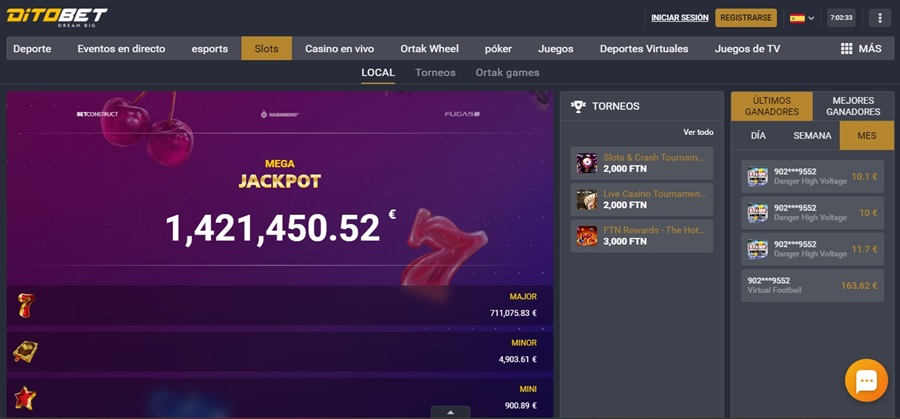The width and height of the screenshot is (900, 419).
Task: Expand the collapsed panel arrow at bottom
Action: coord(451,412)
